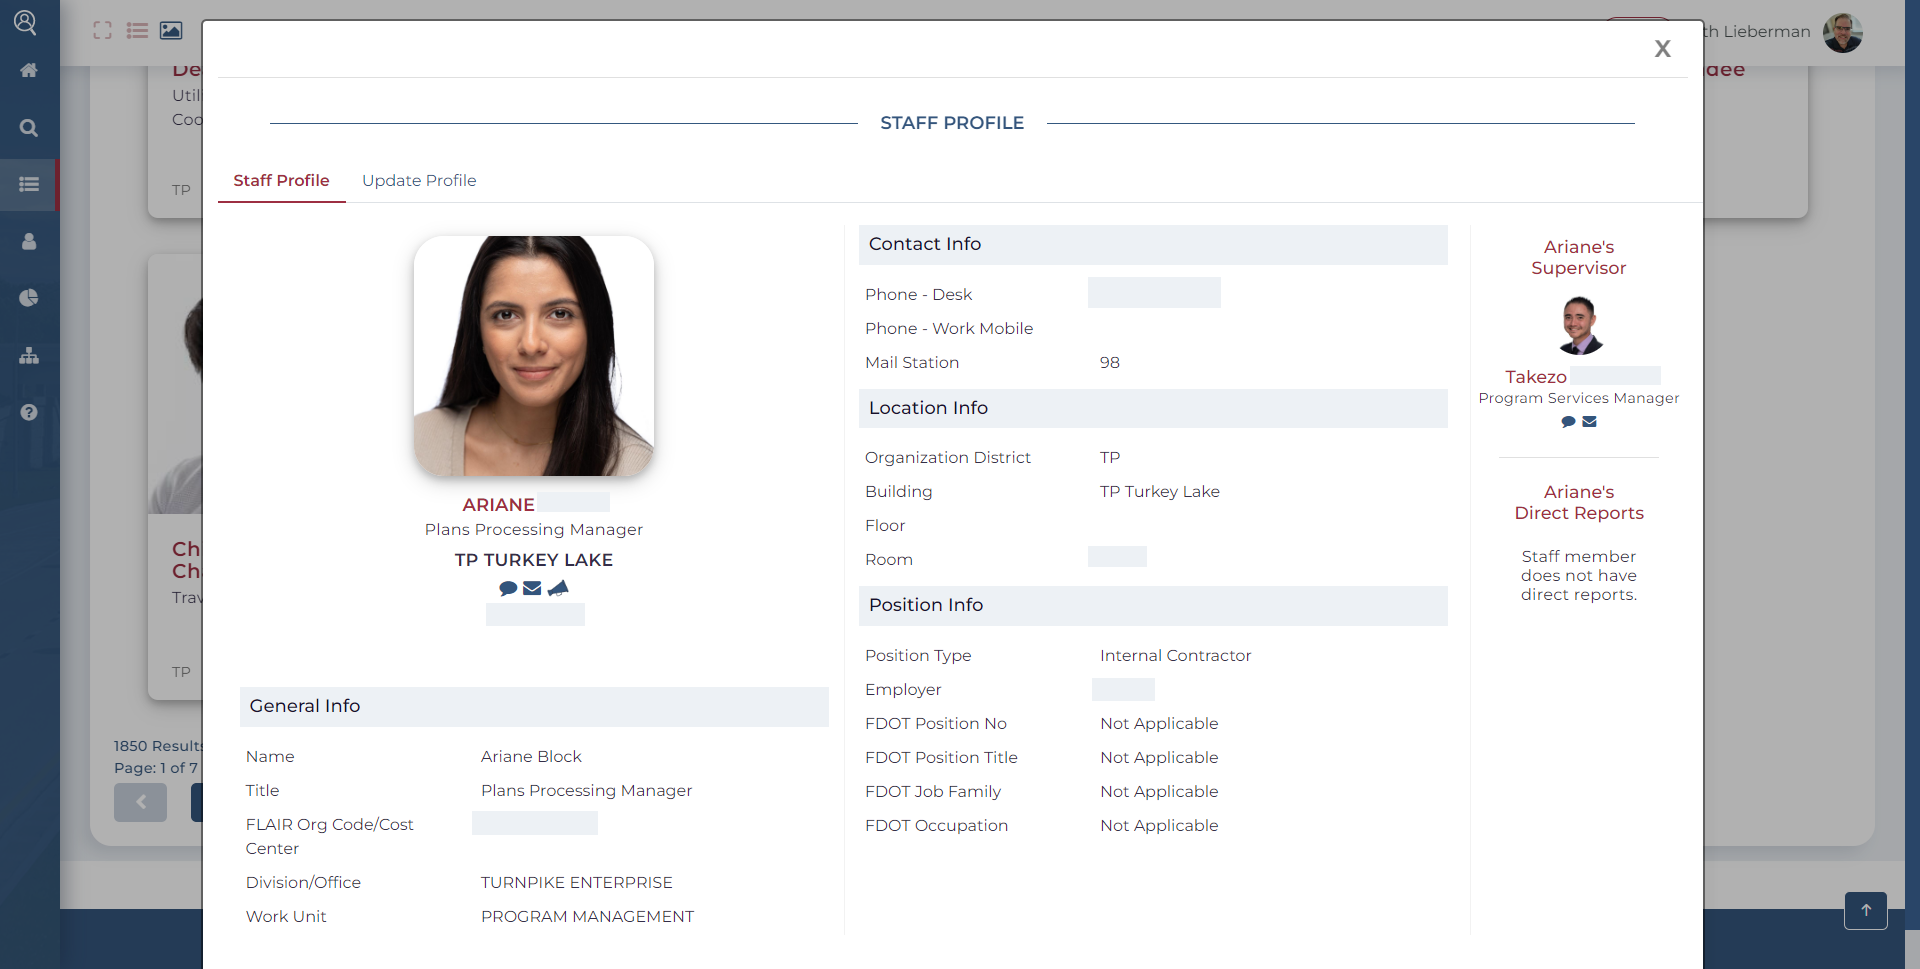Click the scroll-to-top arrow button

pos(1865,910)
